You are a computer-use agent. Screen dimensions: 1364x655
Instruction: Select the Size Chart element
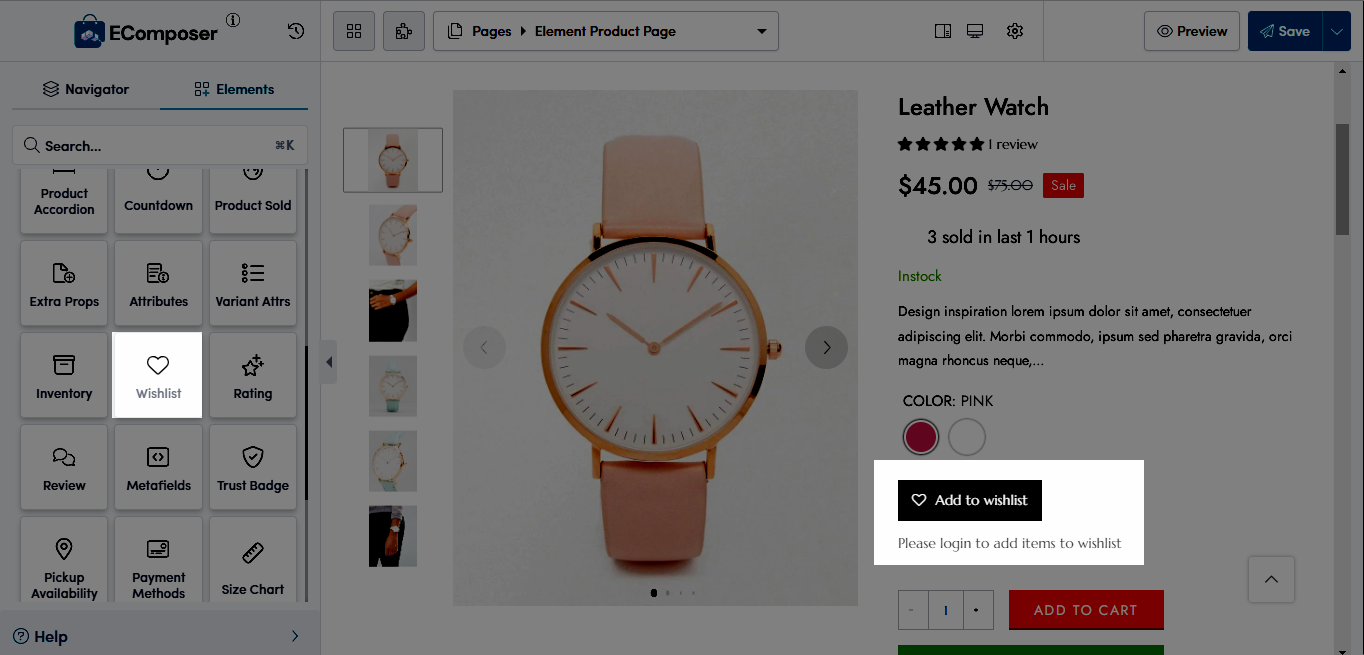pyautogui.click(x=253, y=559)
